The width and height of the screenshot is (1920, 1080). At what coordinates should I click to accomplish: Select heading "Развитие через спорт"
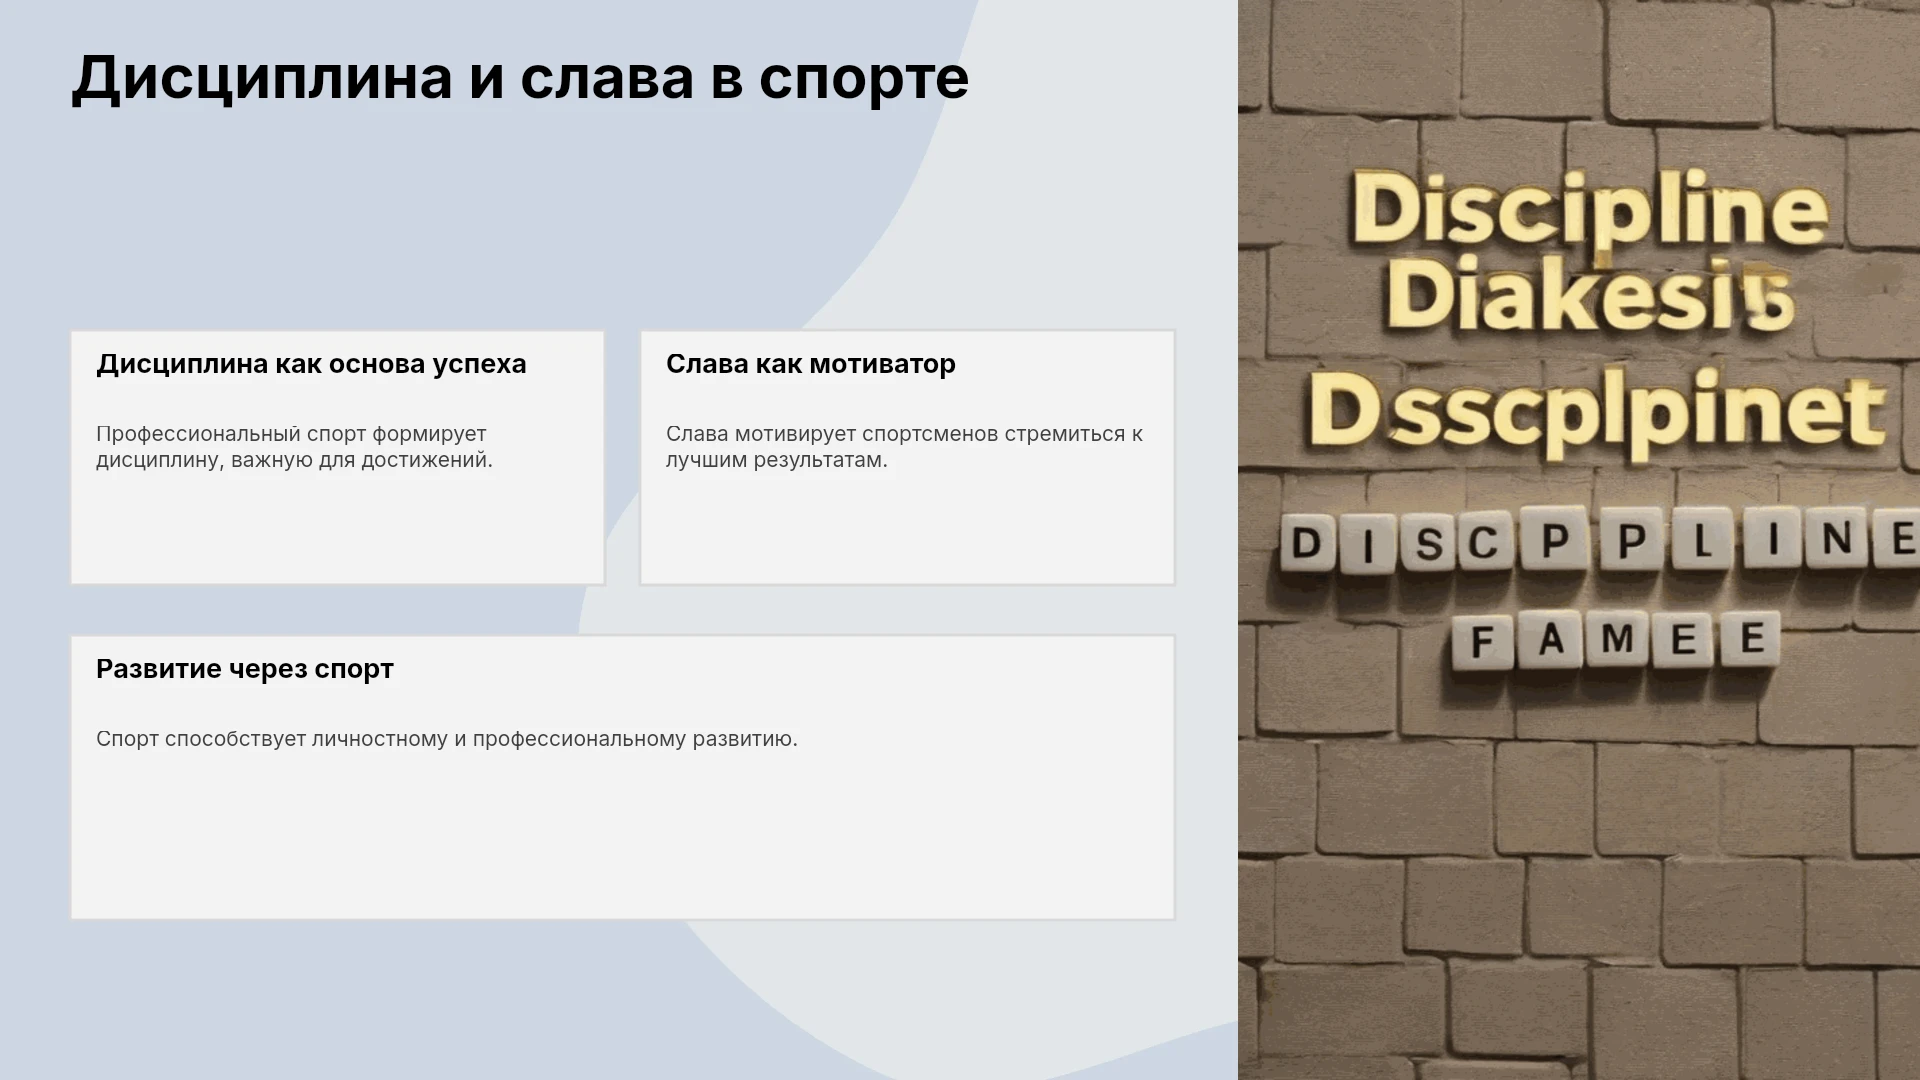[245, 669]
